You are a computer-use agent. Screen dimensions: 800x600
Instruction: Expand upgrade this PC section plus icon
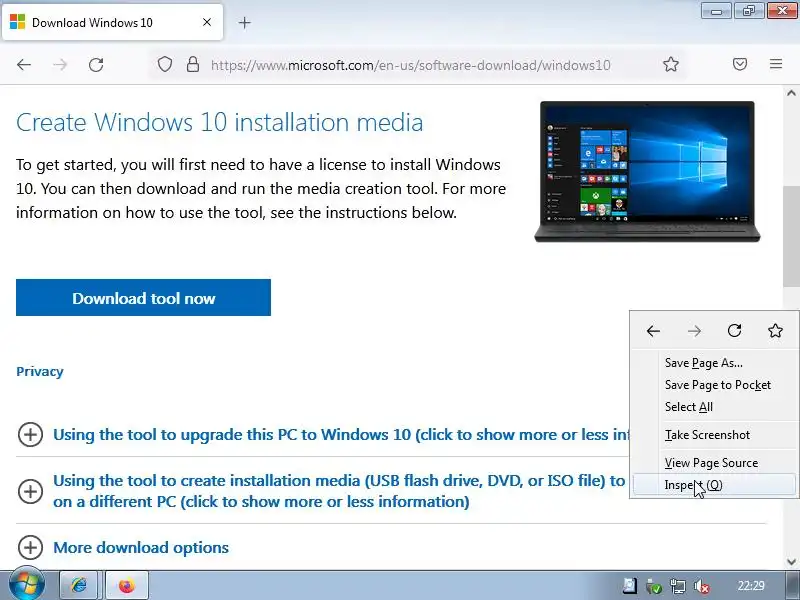click(x=30, y=435)
